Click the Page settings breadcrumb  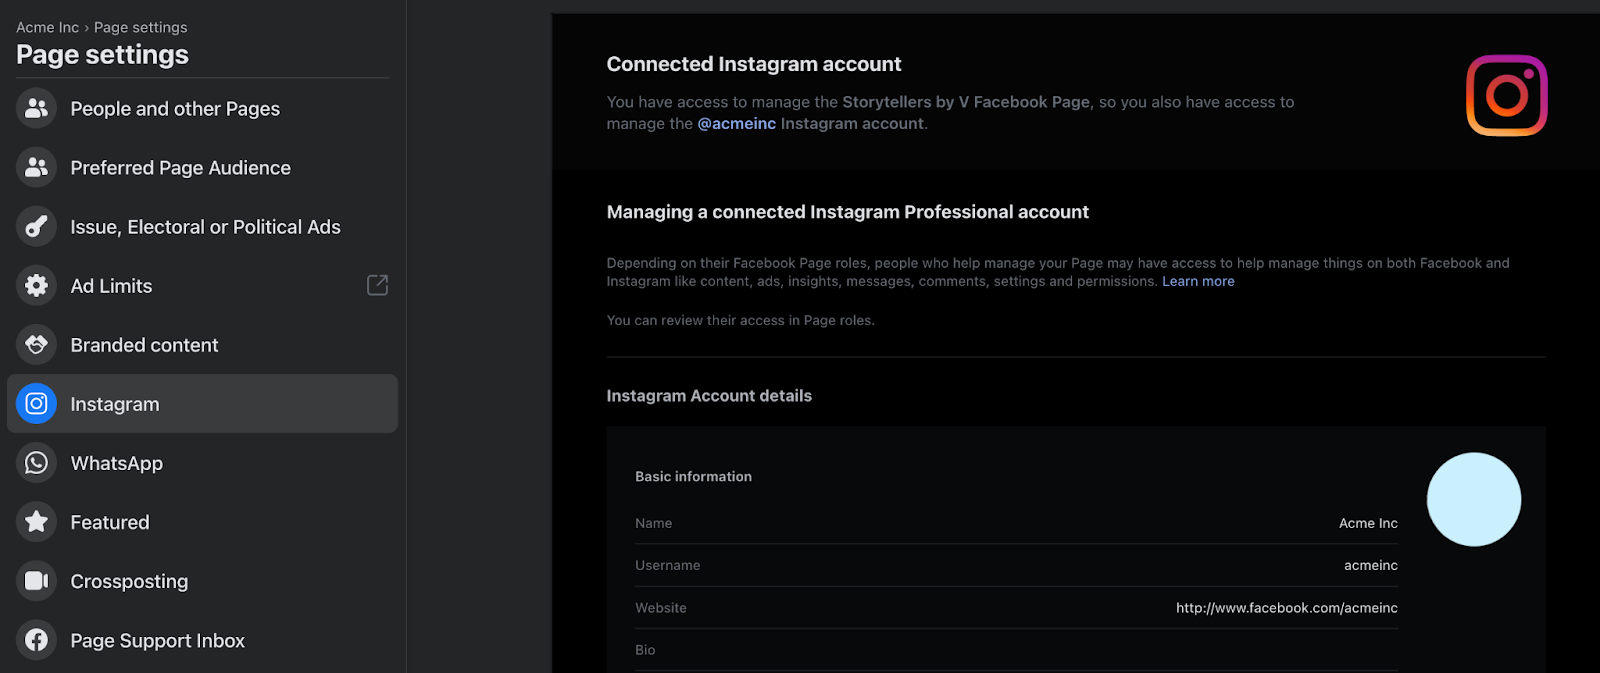(140, 27)
